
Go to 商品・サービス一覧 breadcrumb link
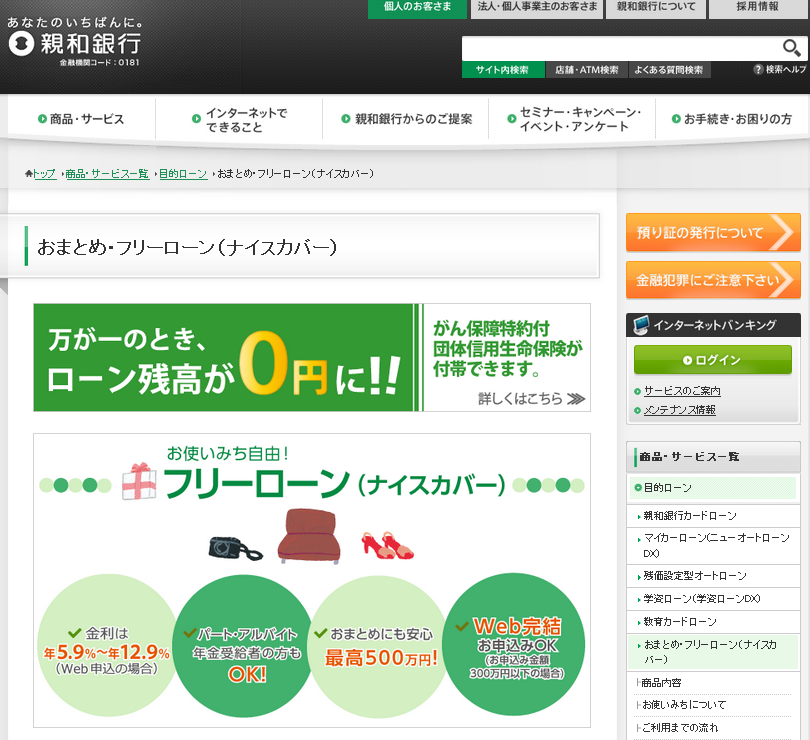(x=107, y=174)
